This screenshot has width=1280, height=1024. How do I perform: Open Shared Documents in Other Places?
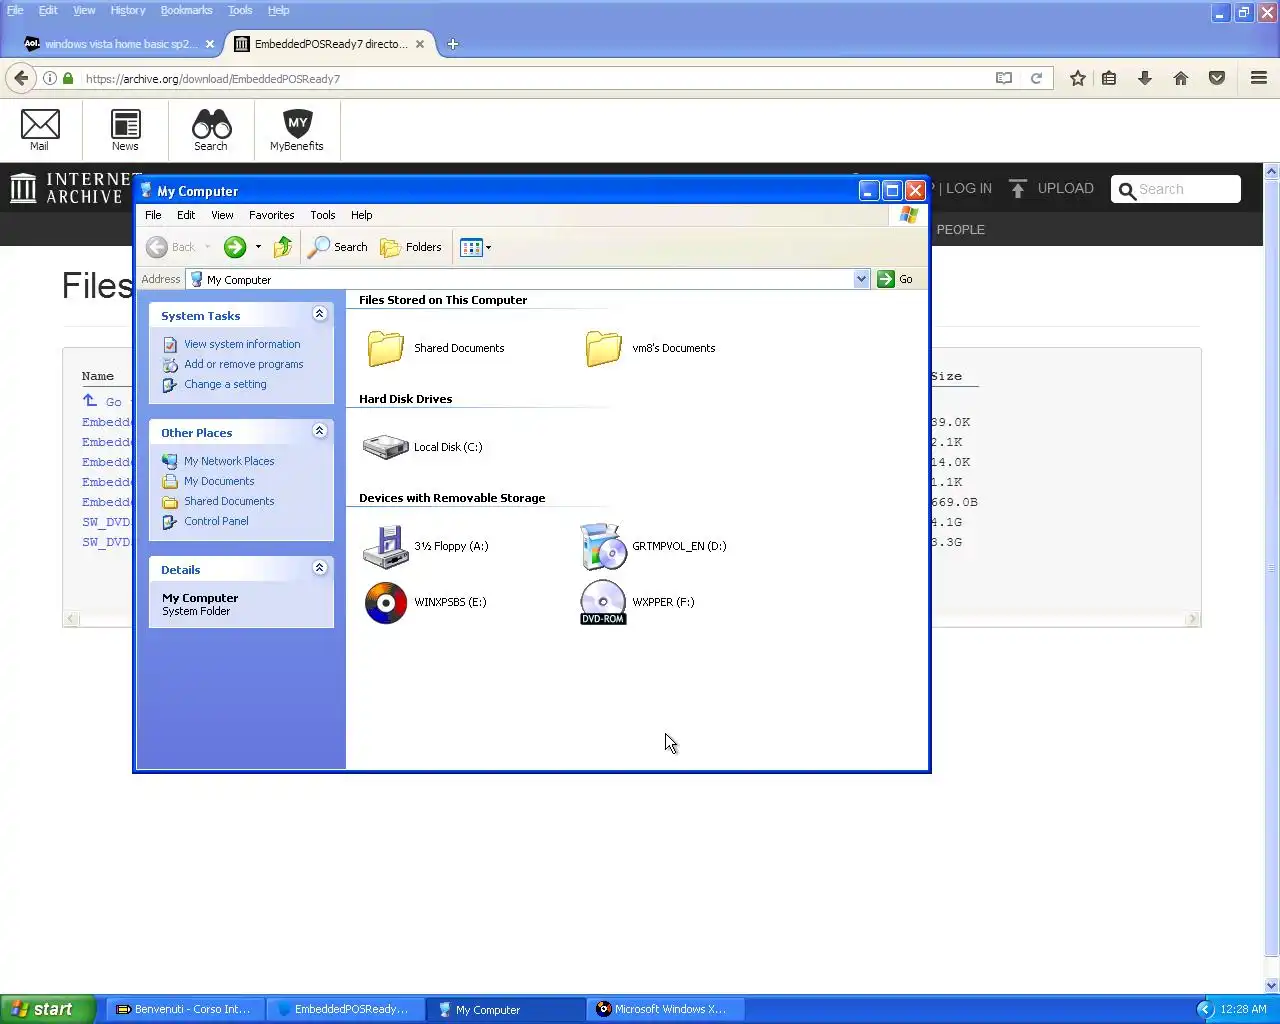point(229,501)
